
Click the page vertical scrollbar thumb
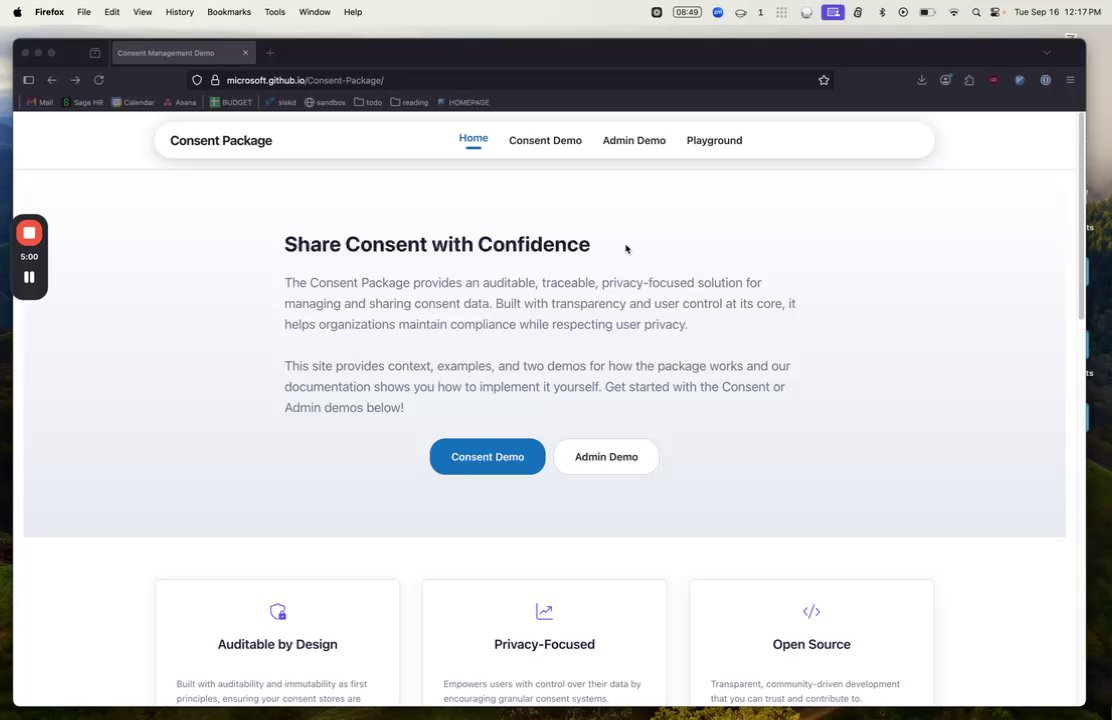click(x=1081, y=216)
